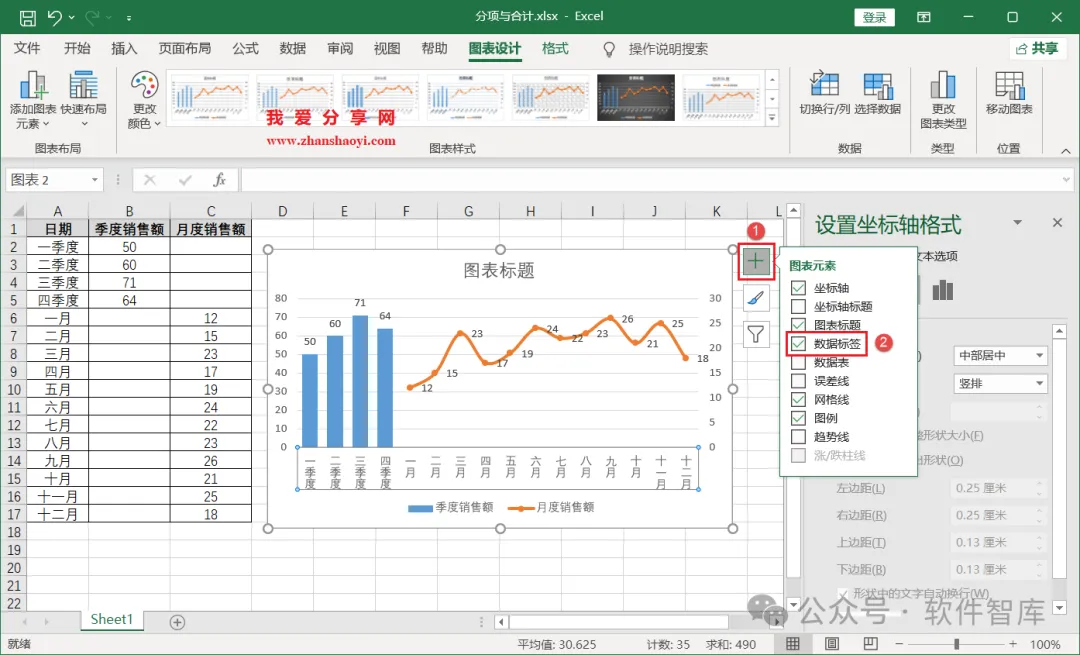Click the 操作说明搜索 search box
This screenshot has width=1080, height=655.
667,49
